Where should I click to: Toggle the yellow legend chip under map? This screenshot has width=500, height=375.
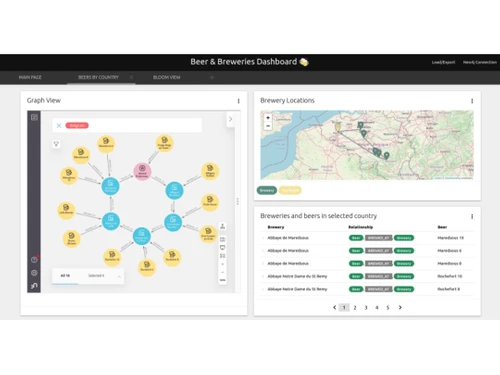290,190
